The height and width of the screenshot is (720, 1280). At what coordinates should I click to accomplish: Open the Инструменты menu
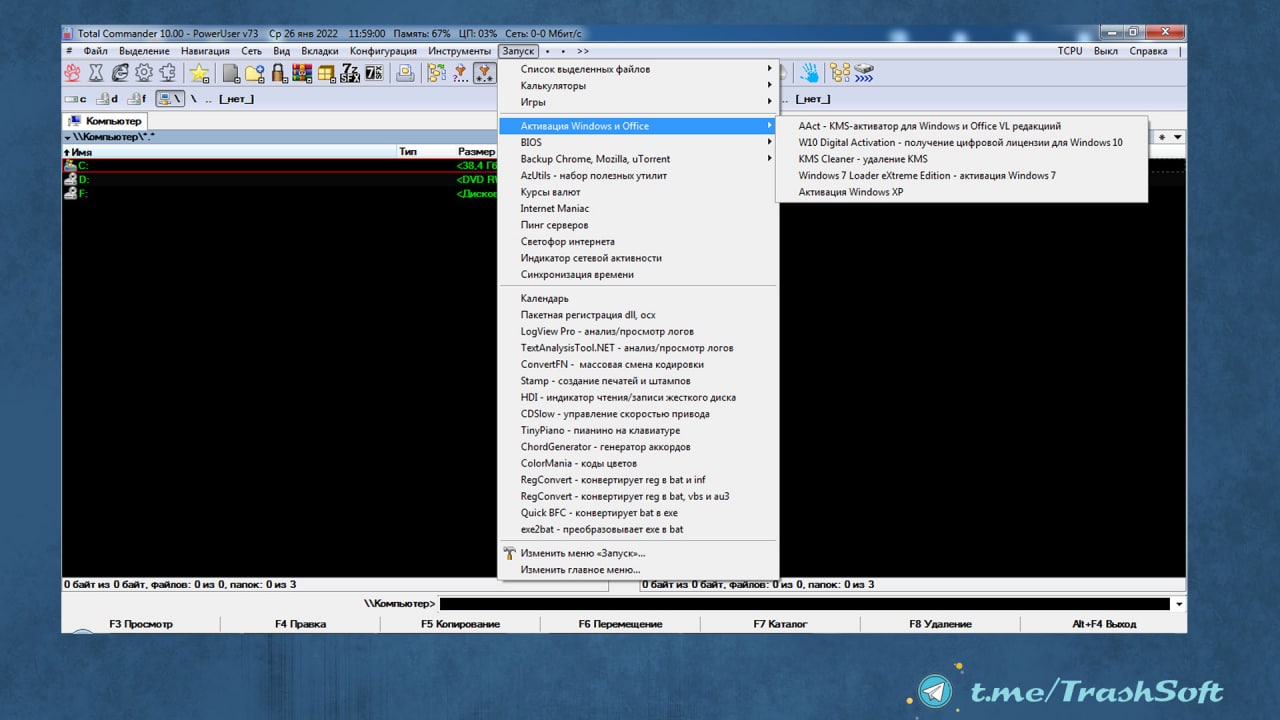pyautogui.click(x=460, y=51)
